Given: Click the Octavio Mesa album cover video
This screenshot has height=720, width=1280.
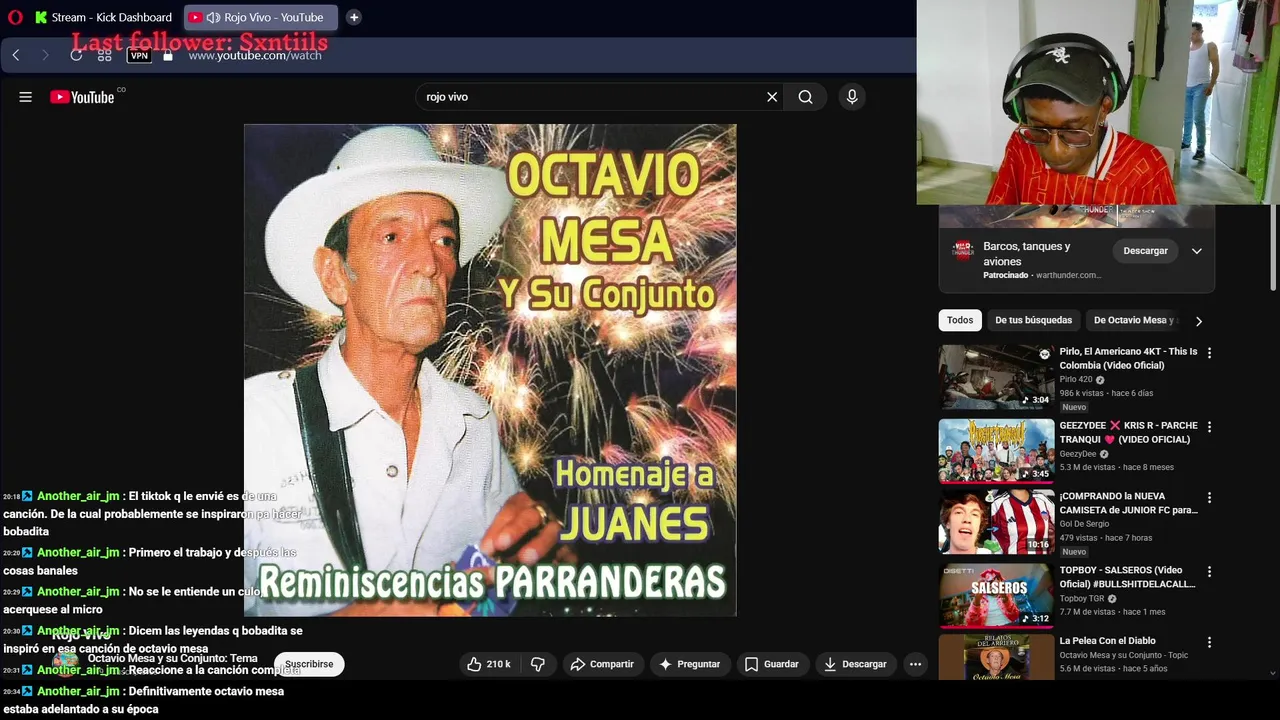Looking at the screenshot, I should 490,370.
